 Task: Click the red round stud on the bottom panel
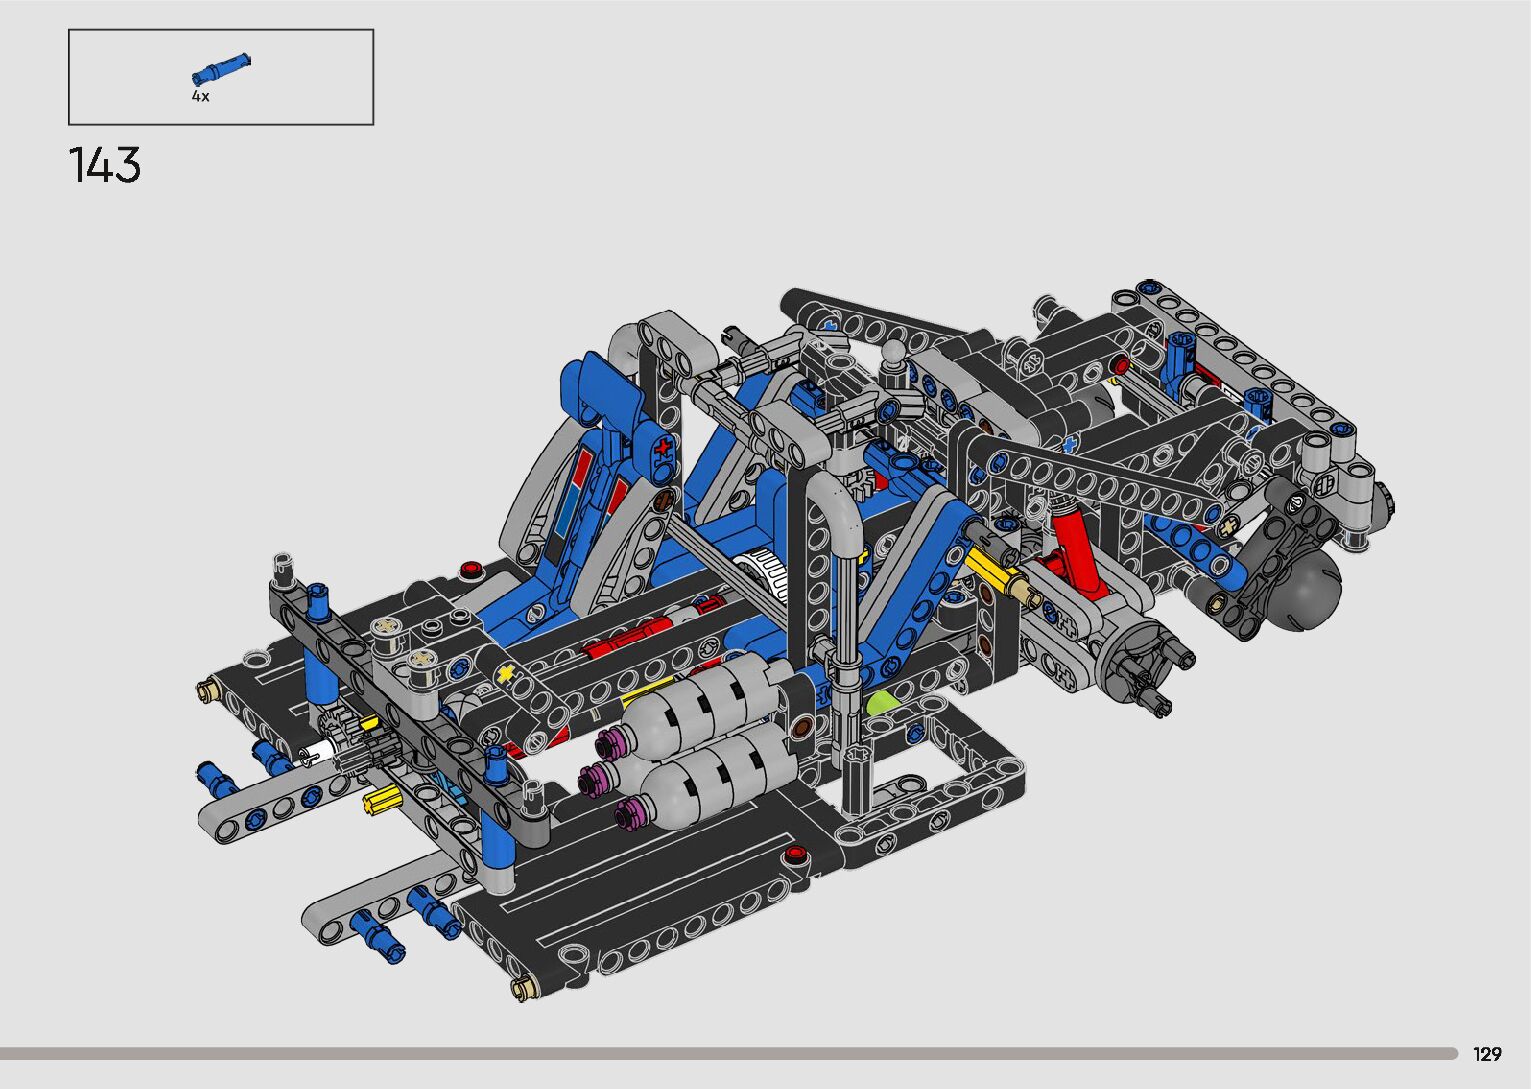coord(796,854)
